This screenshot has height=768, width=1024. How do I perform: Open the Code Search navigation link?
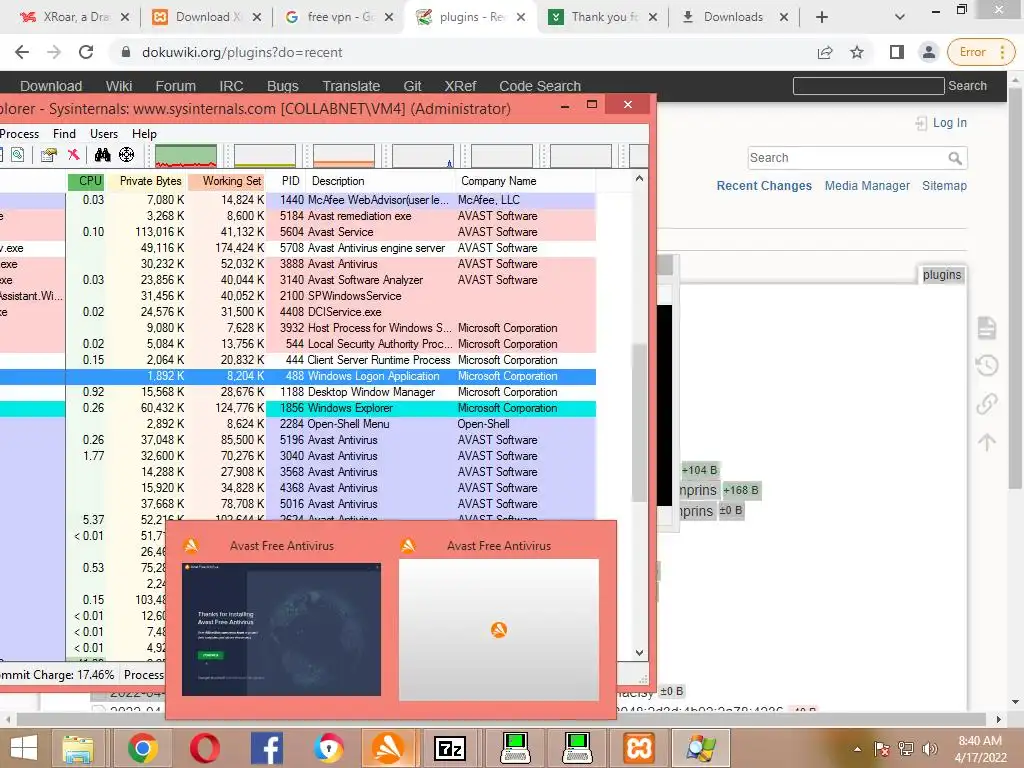[540, 86]
